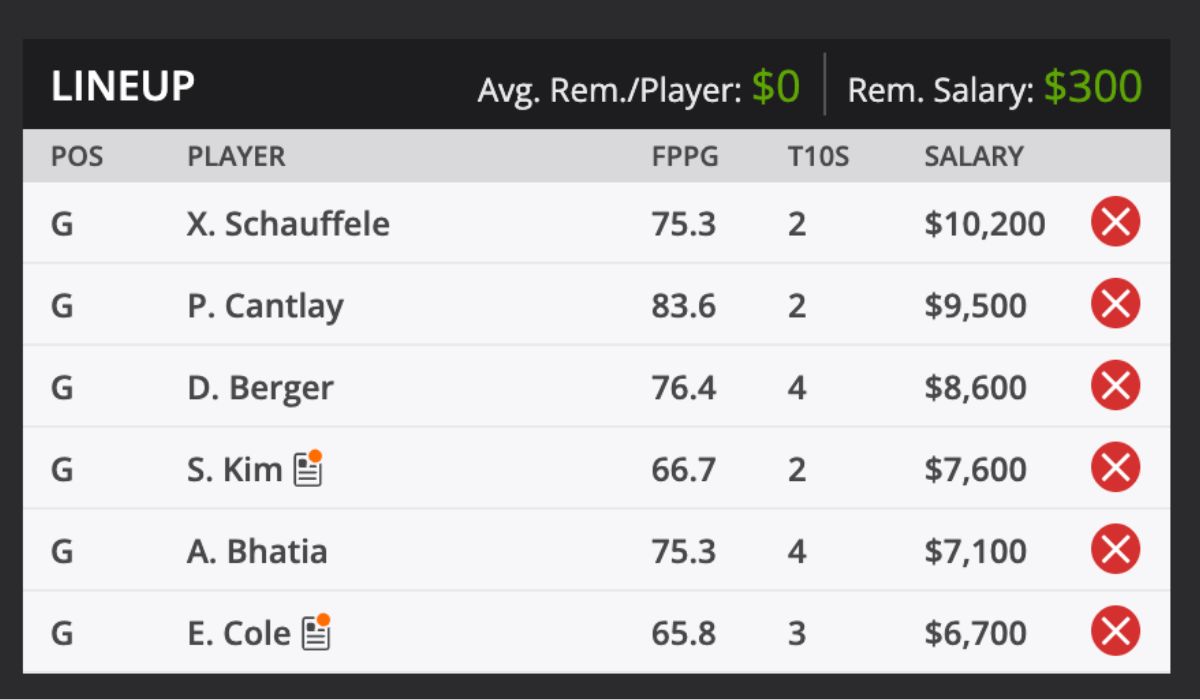This screenshot has height=700, width=1200.
Task: Remove S. Kim from the lineup
Action: (1114, 469)
